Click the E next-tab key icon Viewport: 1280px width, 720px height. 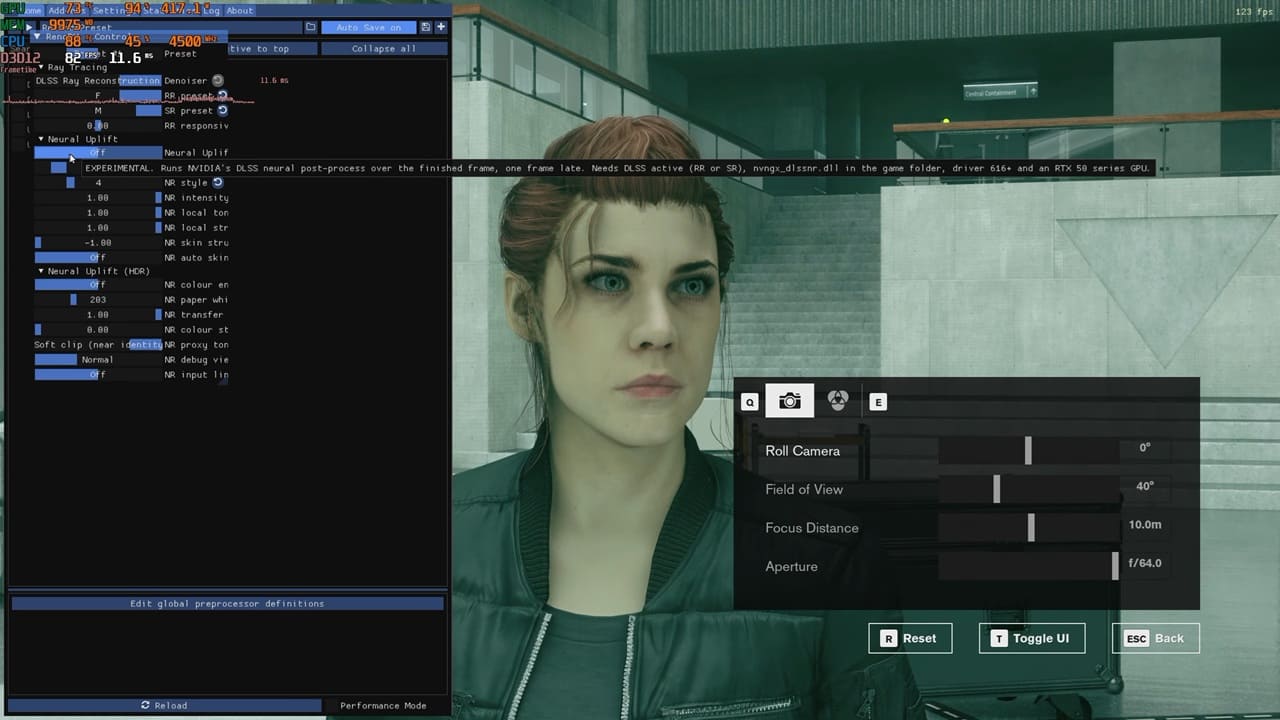[x=878, y=402]
